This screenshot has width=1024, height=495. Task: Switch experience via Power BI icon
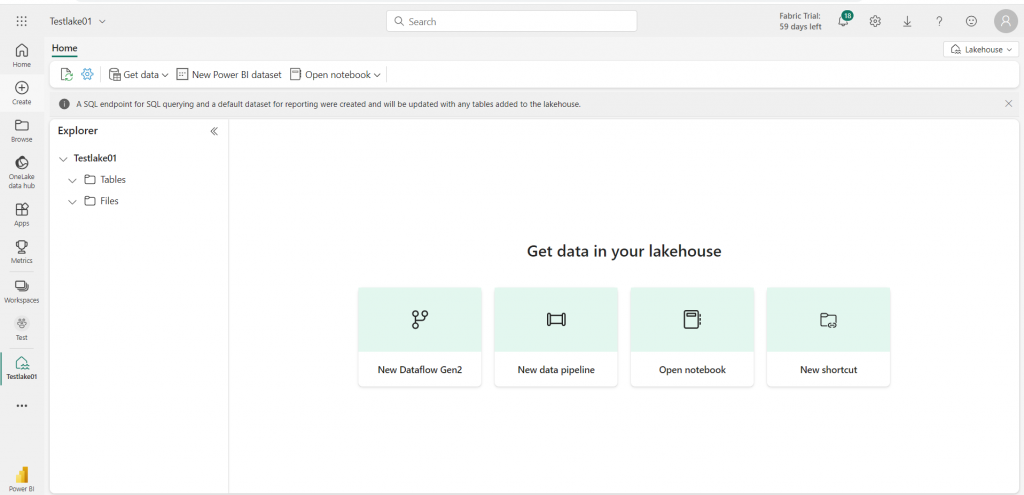pyautogui.click(x=22, y=479)
